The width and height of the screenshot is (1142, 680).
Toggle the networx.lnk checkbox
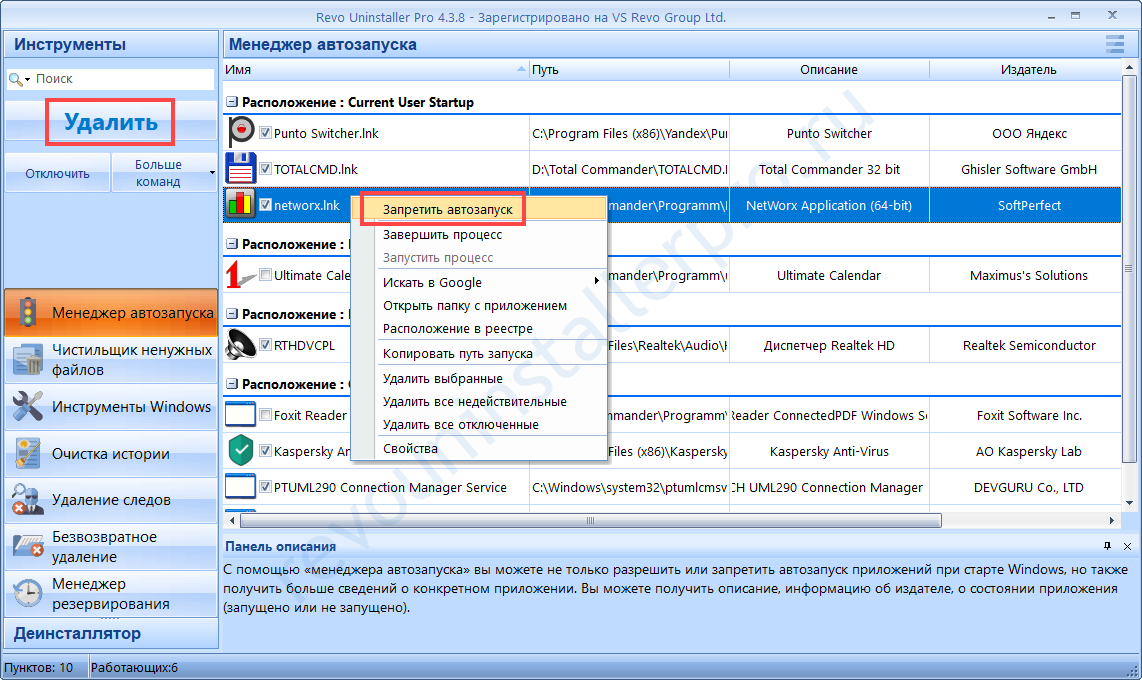pyautogui.click(x=266, y=205)
